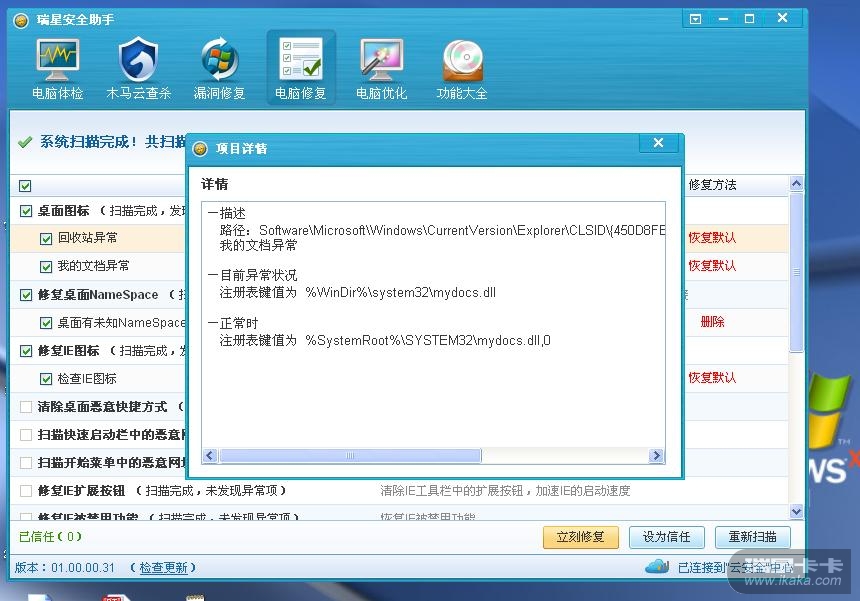Uncheck the 桌面有未知NameSpace checkbox
The image size is (860, 601).
click(46, 323)
